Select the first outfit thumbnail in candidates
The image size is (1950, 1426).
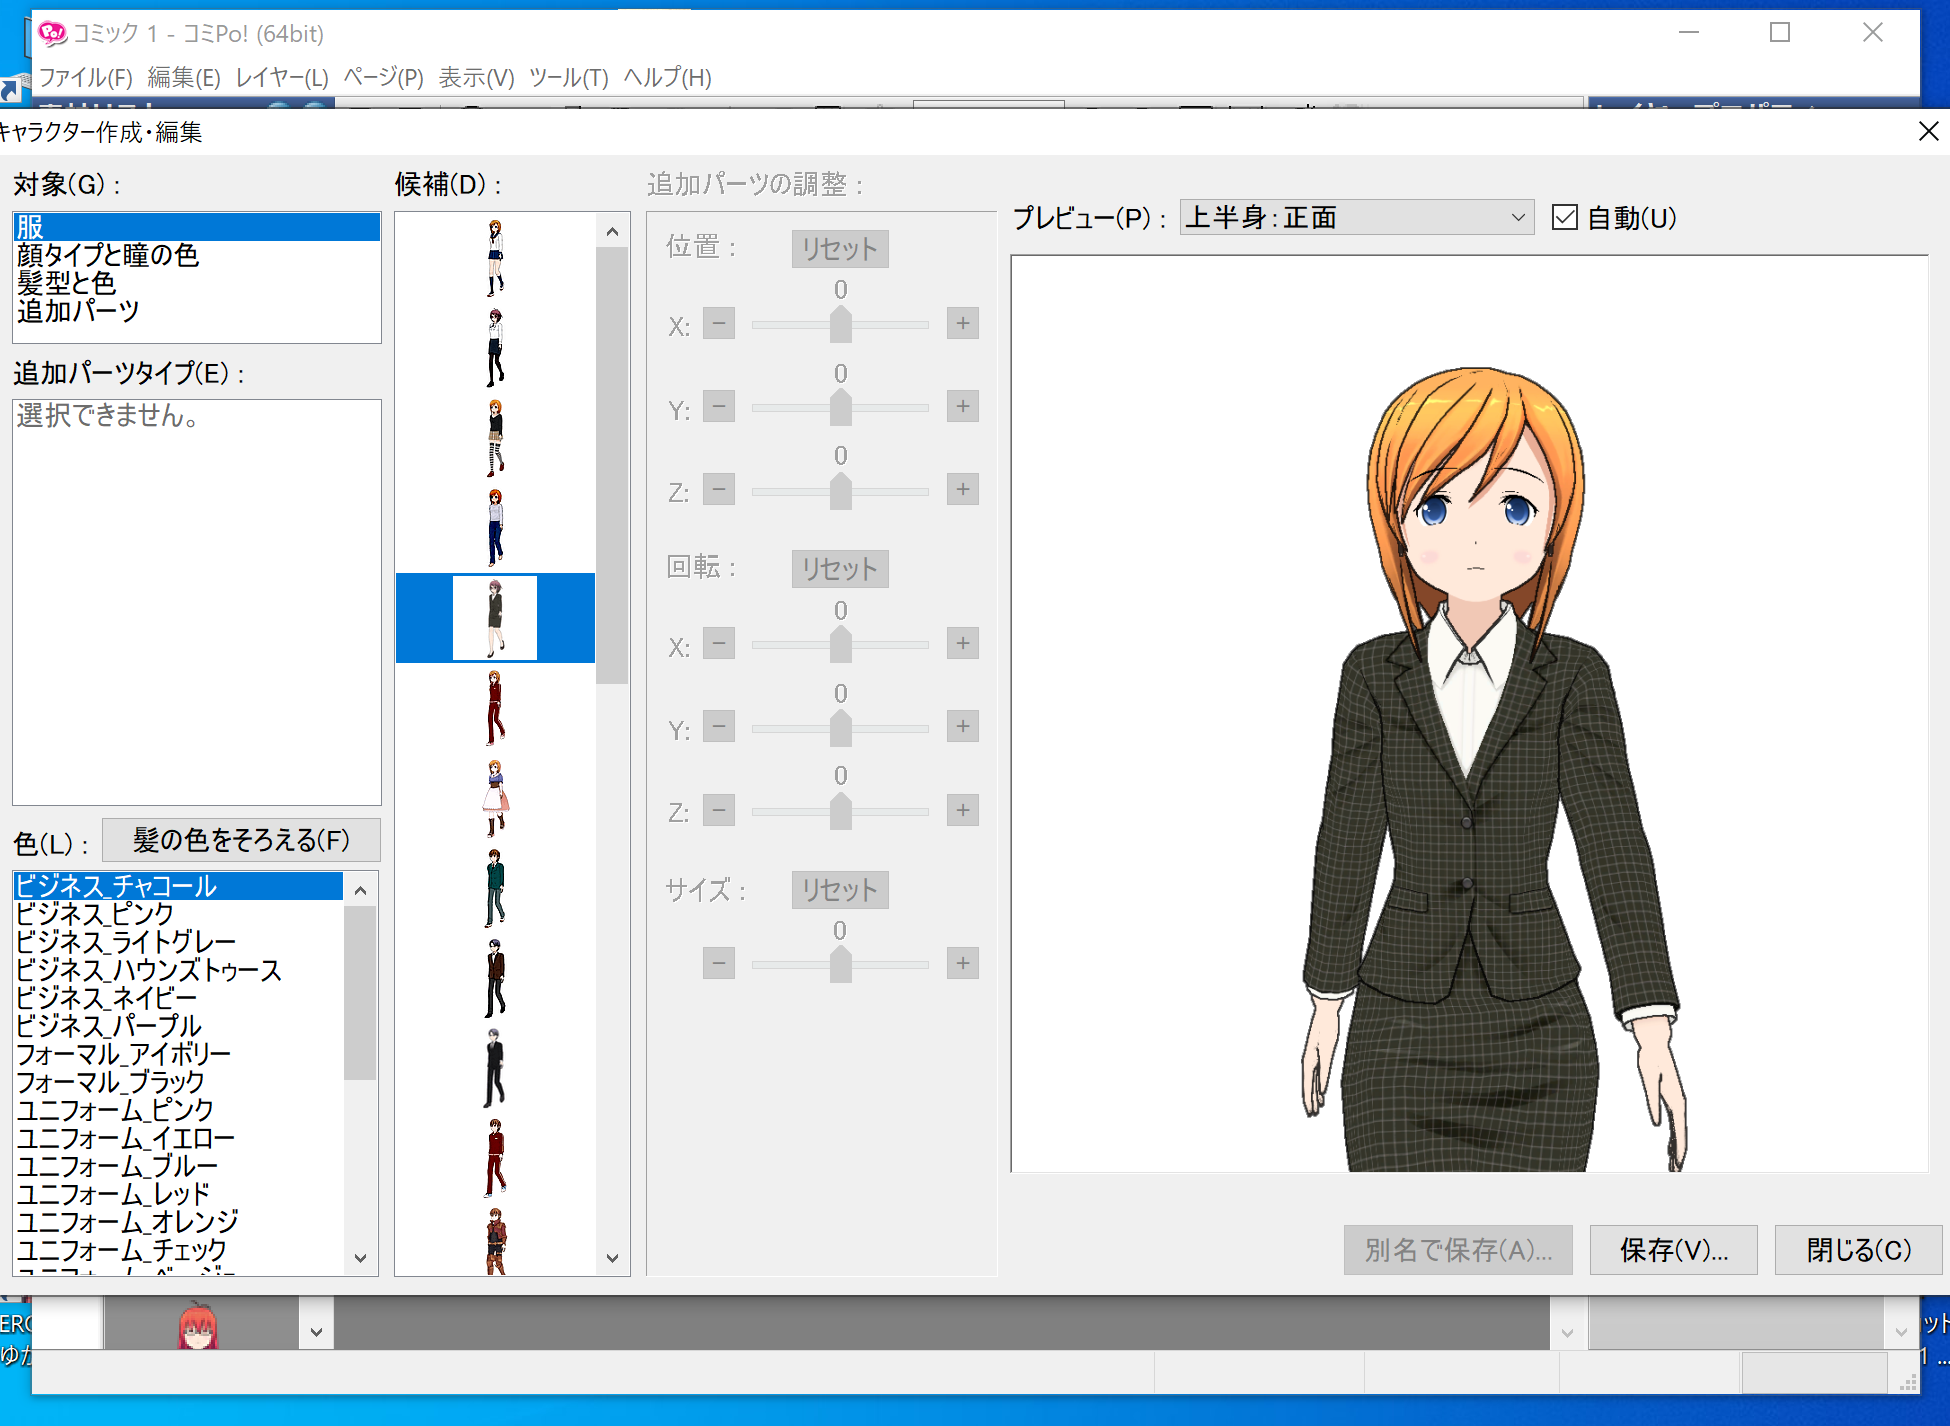click(x=495, y=258)
